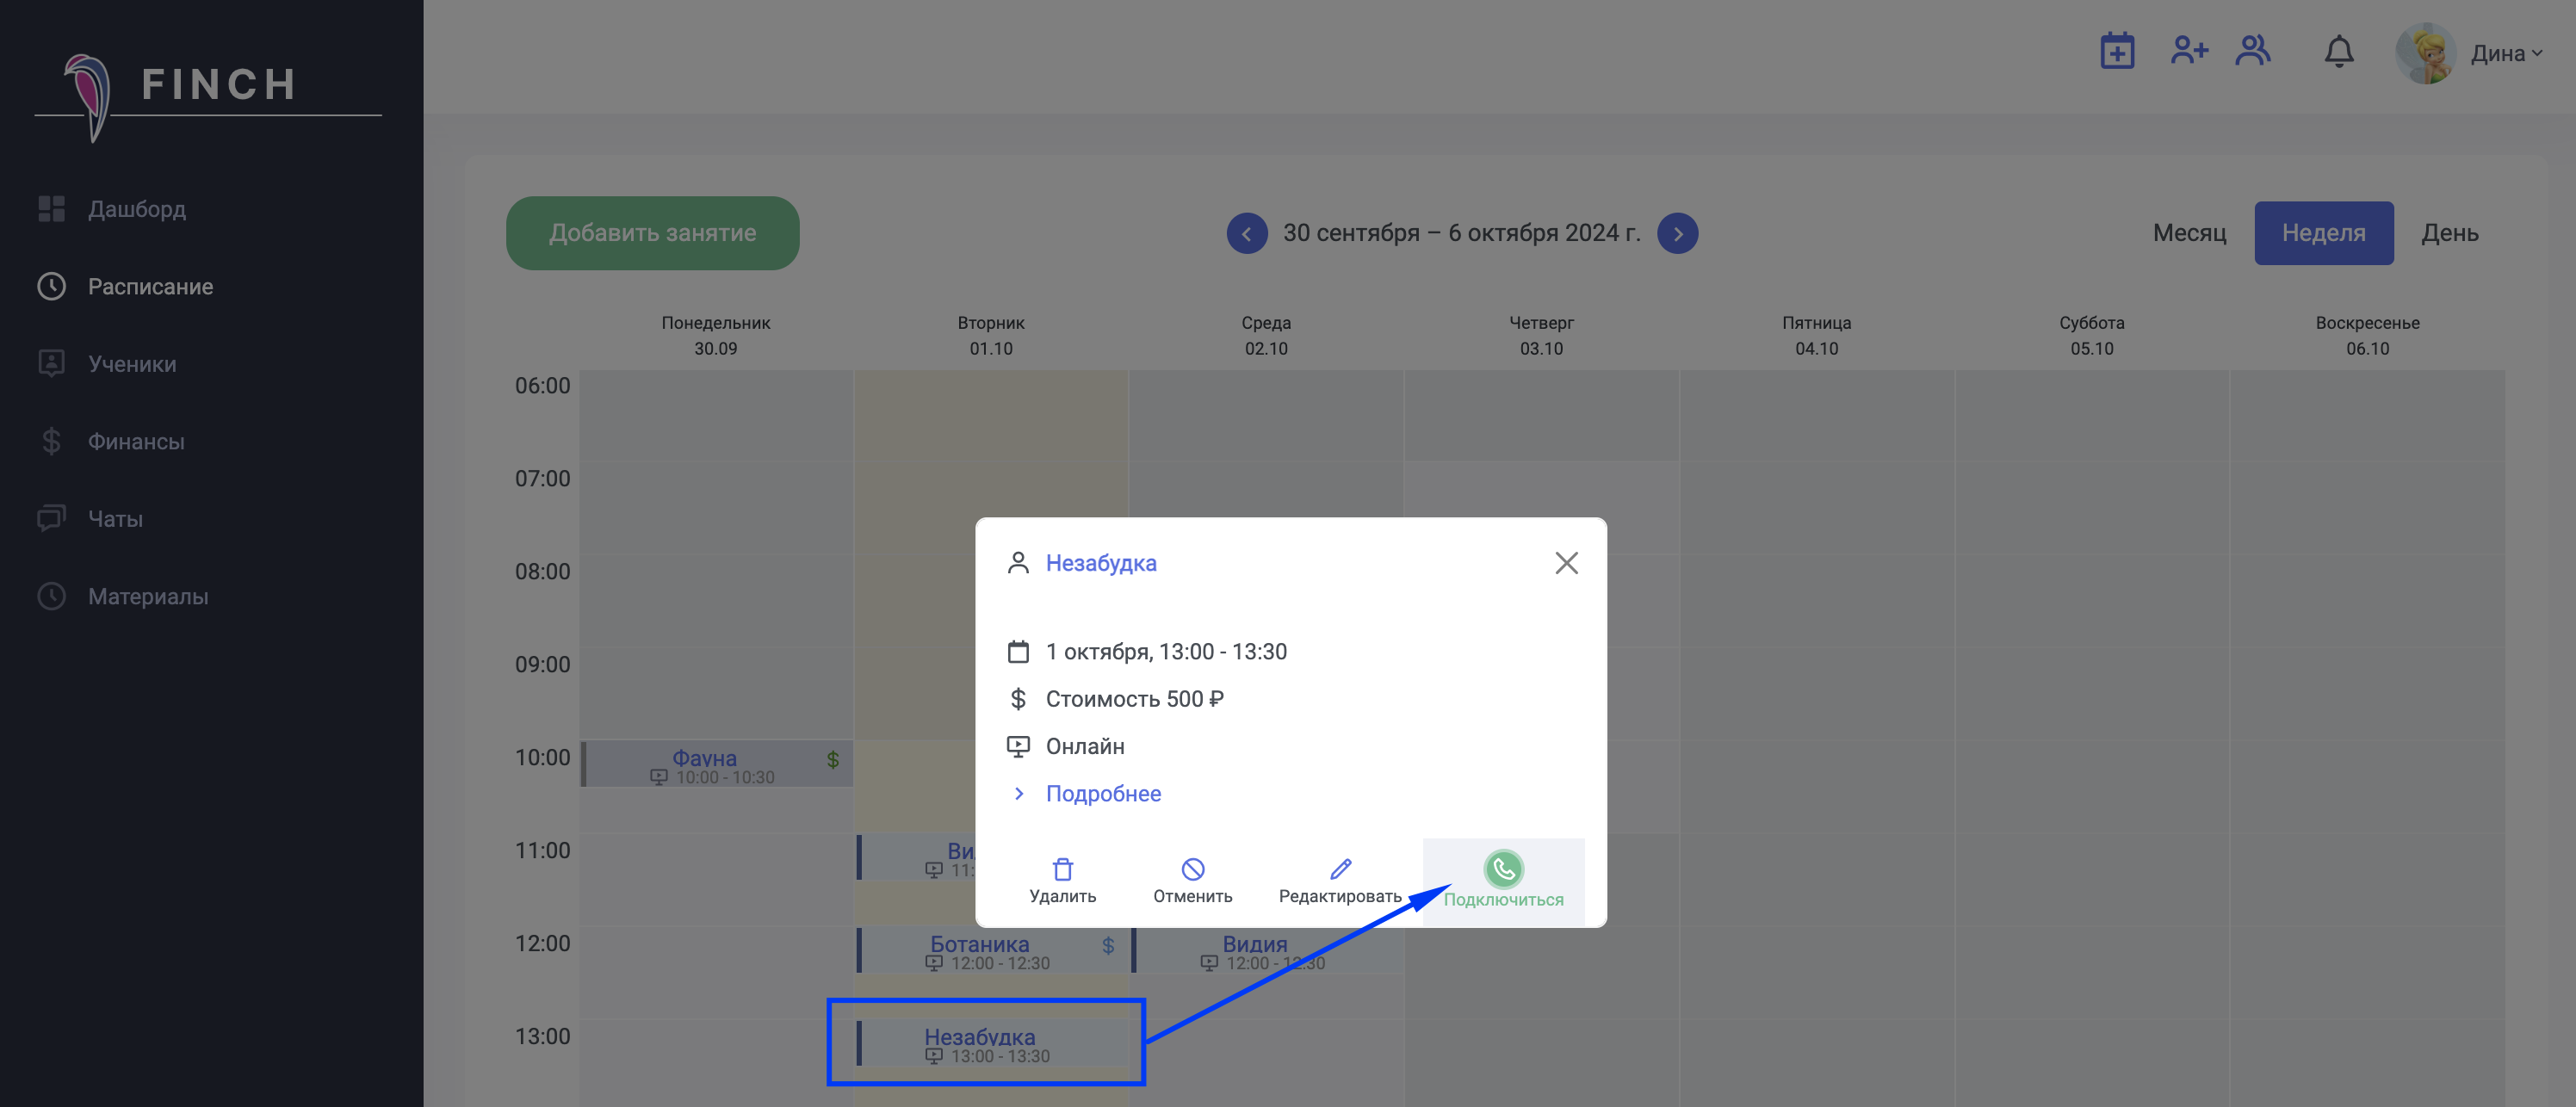
Task: Open the add-calendar-event icon in header
Action: tap(2117, 51)
